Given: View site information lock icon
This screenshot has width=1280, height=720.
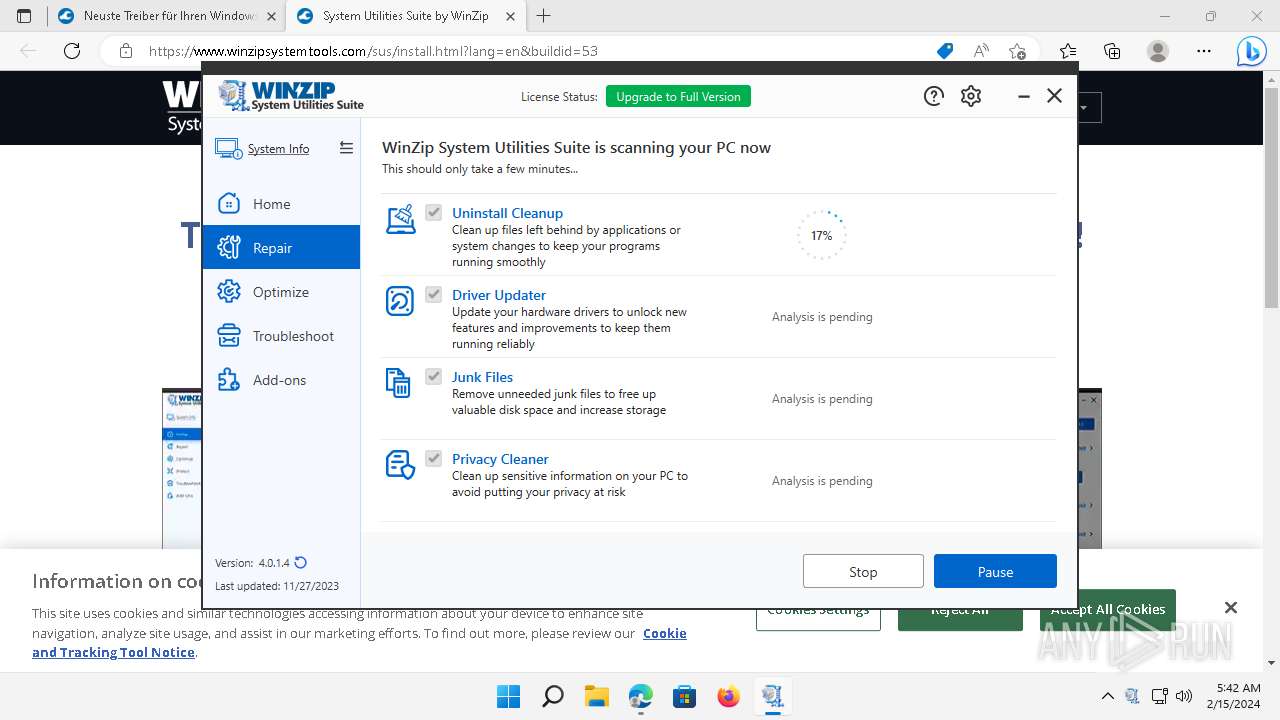Looking at the screenshot, I should 126,51.
